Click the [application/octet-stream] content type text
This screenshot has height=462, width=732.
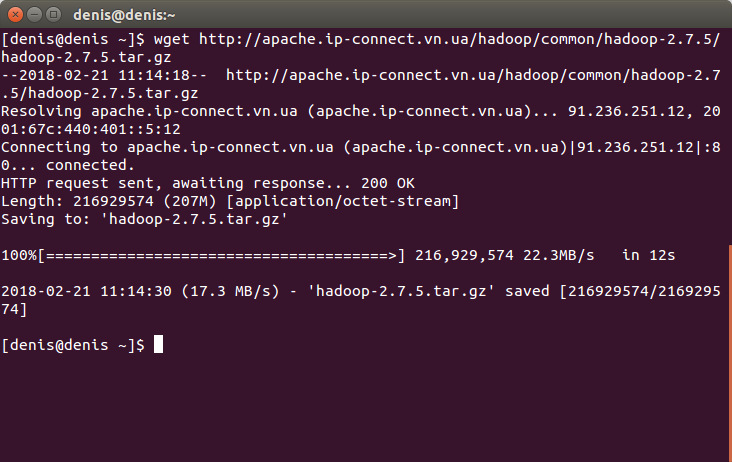343,201
